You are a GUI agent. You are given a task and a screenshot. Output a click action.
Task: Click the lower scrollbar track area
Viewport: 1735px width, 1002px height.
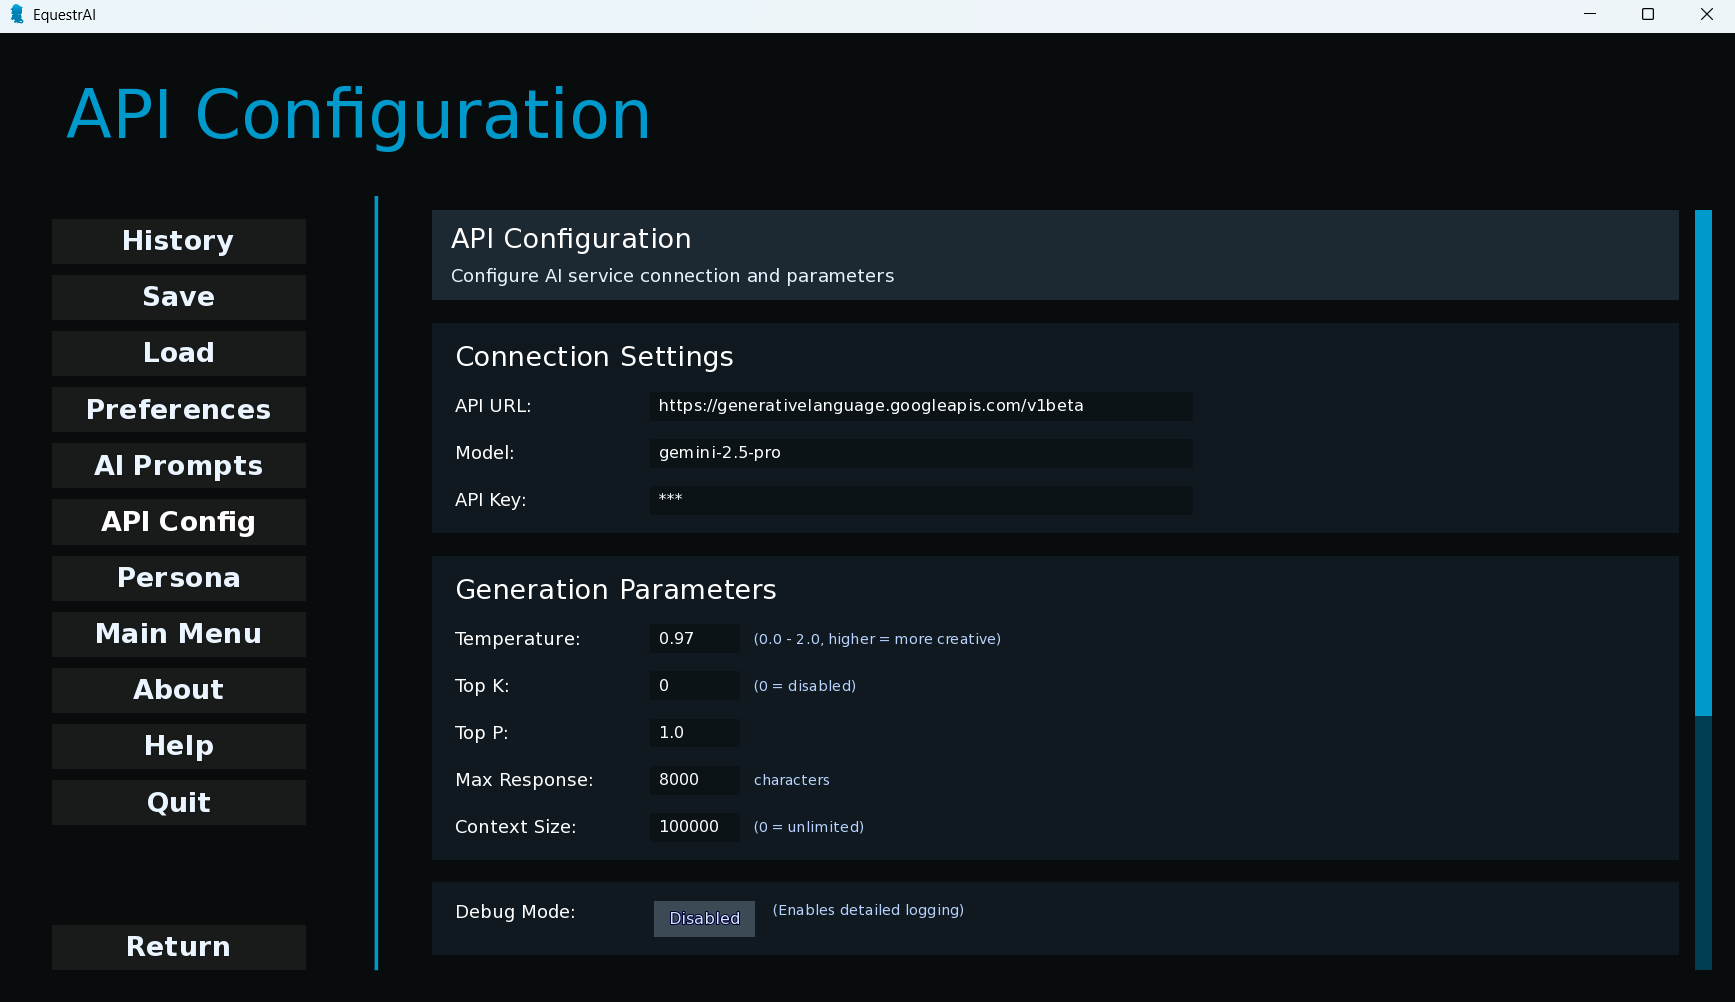(1703, 842)
